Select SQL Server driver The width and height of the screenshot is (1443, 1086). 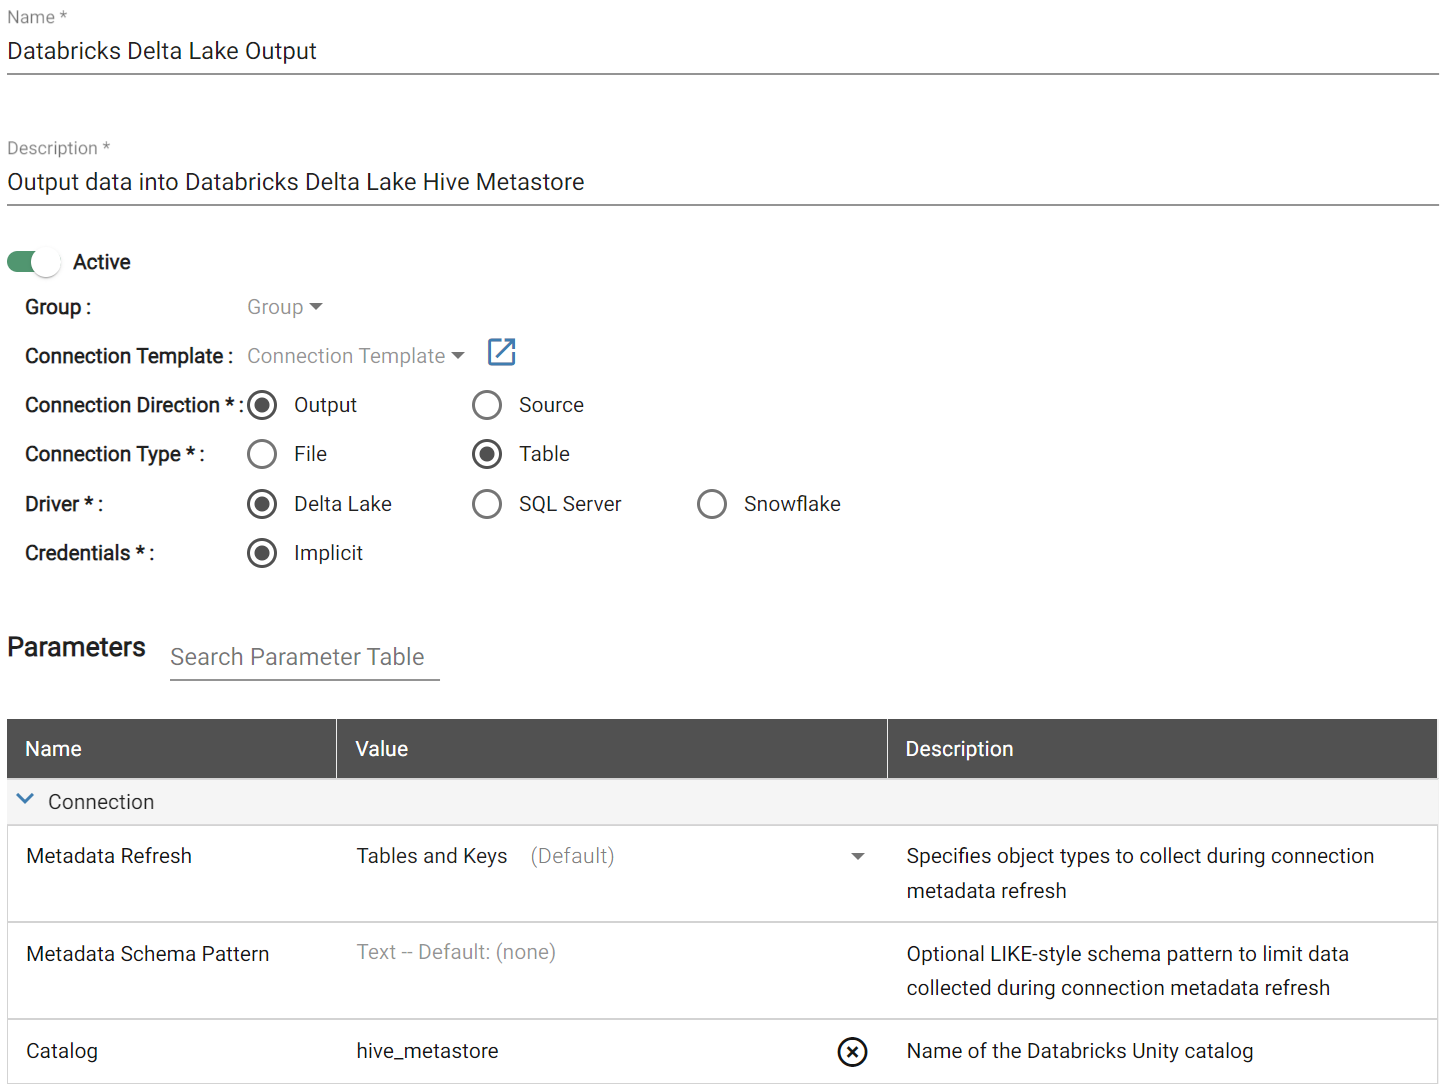[487, 504]
